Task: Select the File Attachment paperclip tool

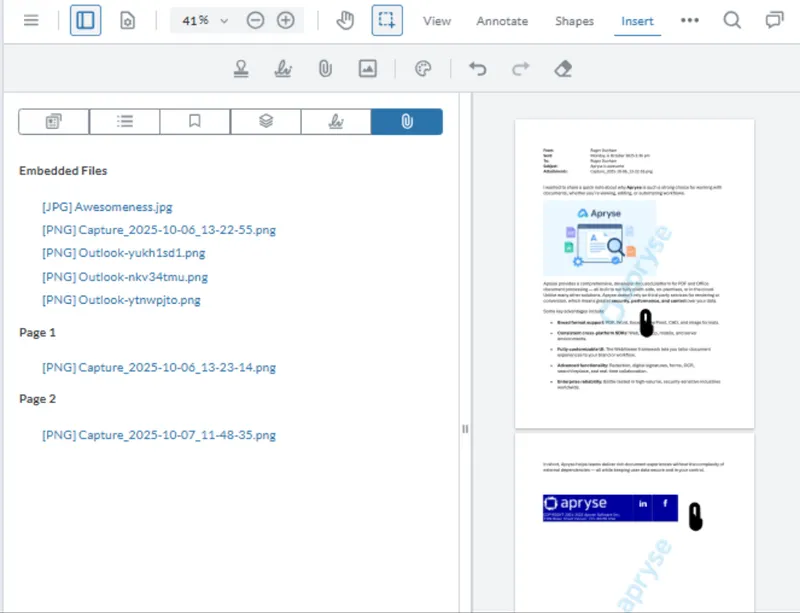Action: 326,68
